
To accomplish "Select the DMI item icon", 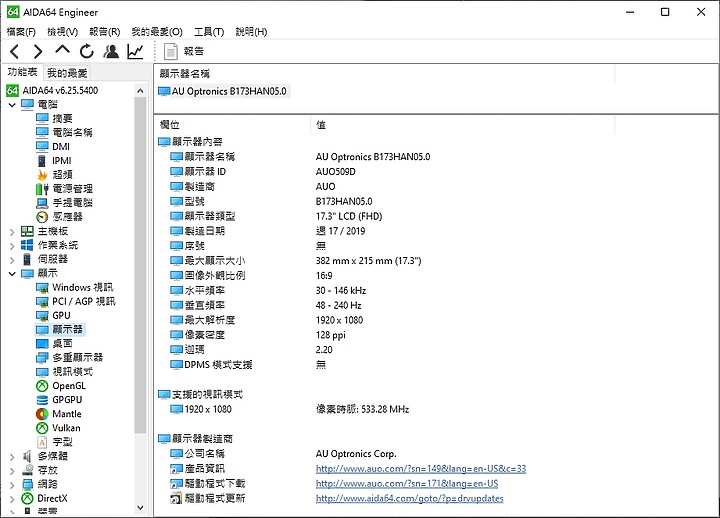I will 42,146.
